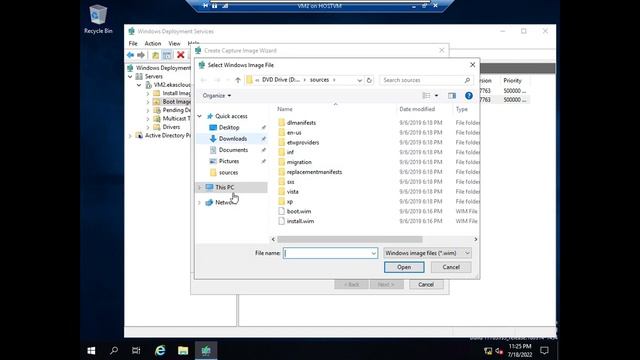Open the address bar history dropdown
Image resolution: width=640 pixels, height=360 pixels.
[359, 80]
